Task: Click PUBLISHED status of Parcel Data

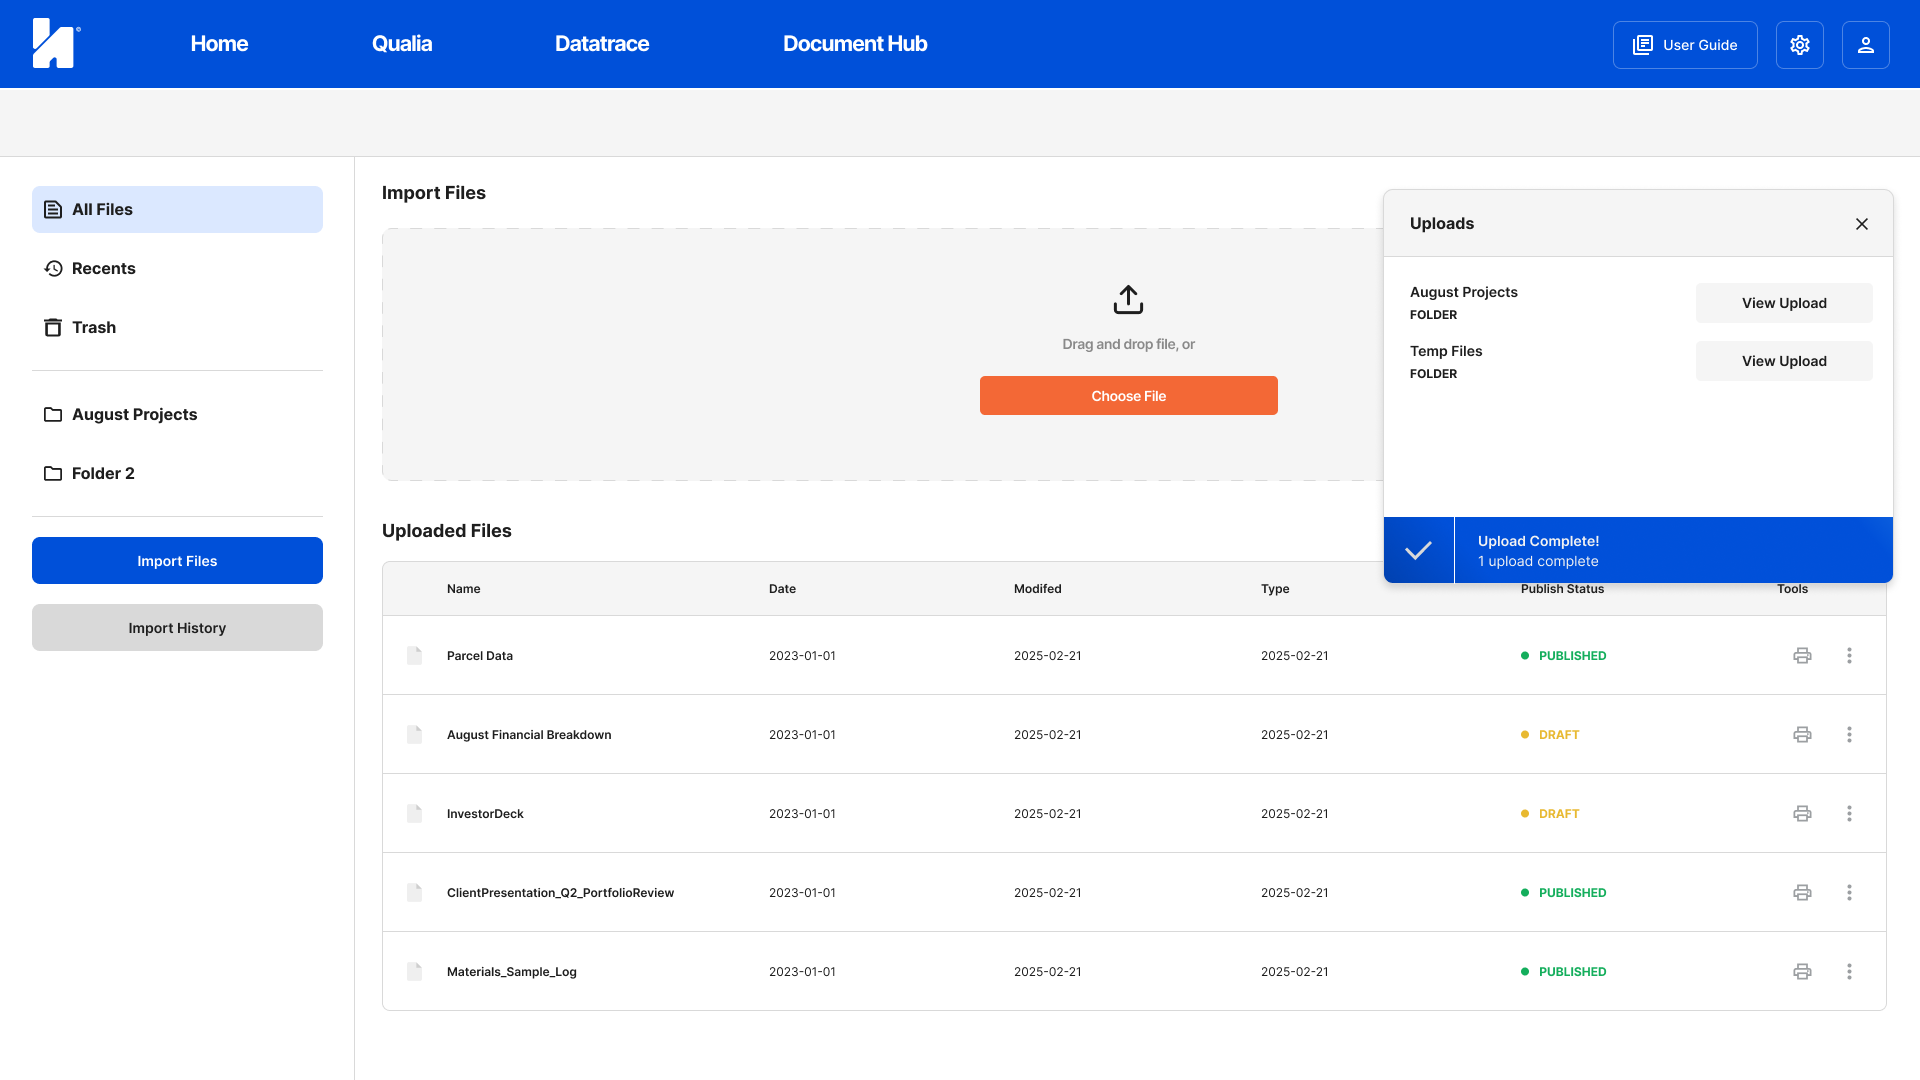Action: pyautogui.click(x=1563, y=656)
